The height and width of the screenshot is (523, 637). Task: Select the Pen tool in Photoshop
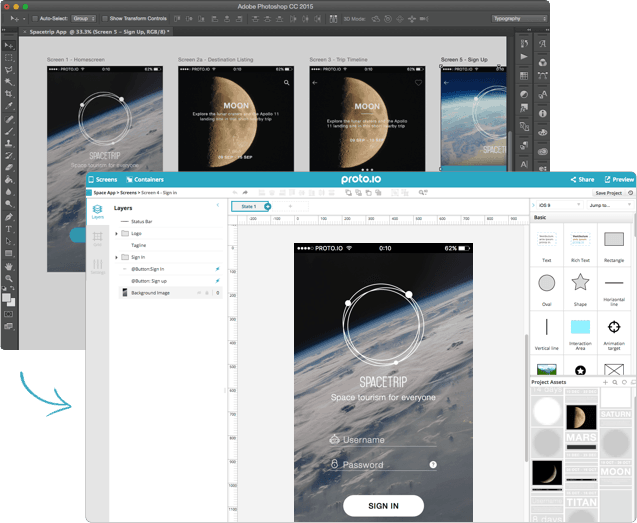coord(9,217)
